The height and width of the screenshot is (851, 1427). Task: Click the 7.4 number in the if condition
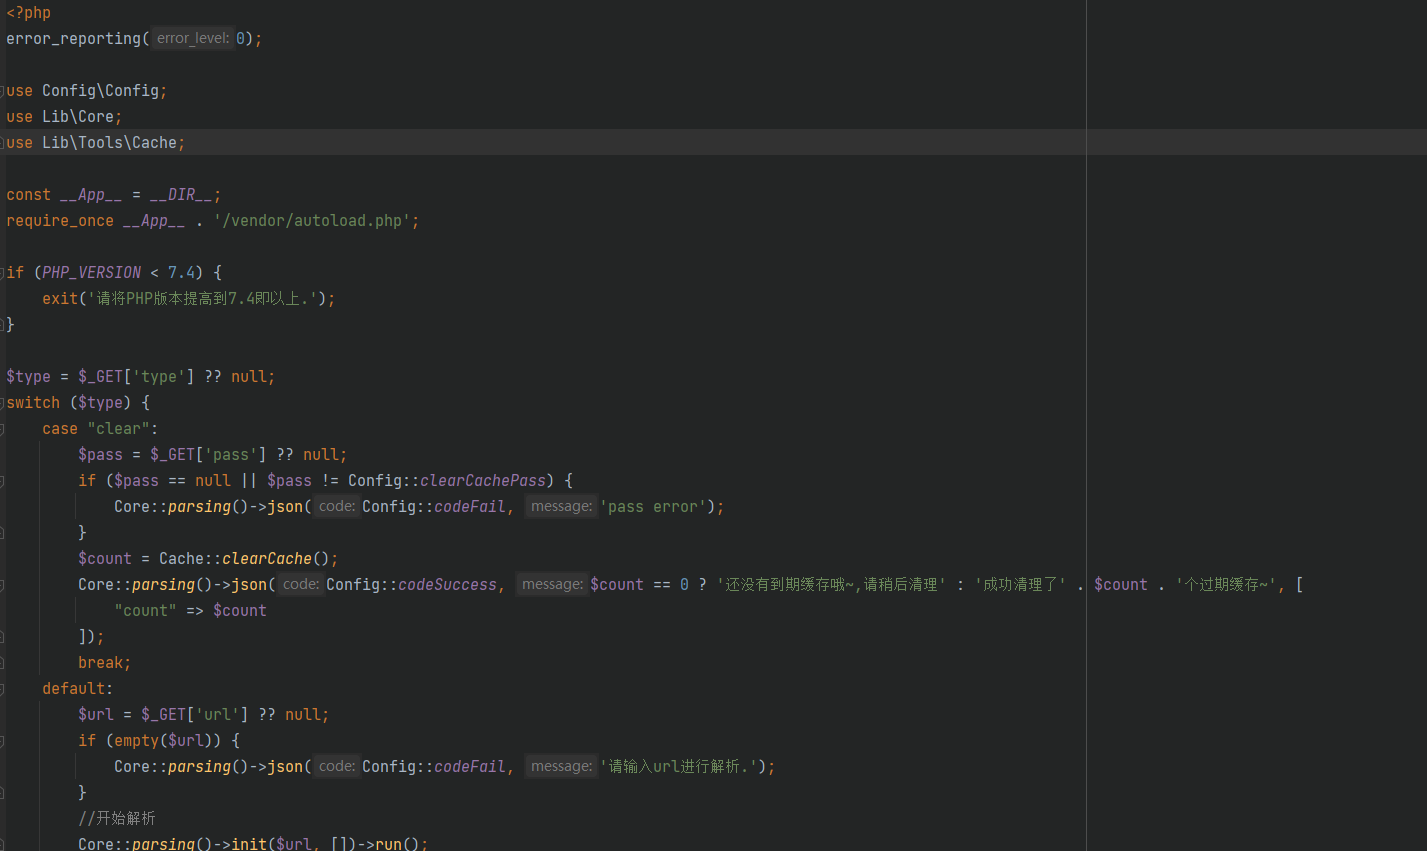click(181, 273)
